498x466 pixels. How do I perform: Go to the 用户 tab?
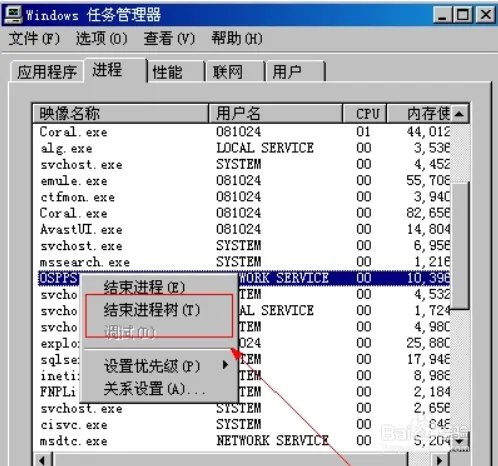pos(295,72)
